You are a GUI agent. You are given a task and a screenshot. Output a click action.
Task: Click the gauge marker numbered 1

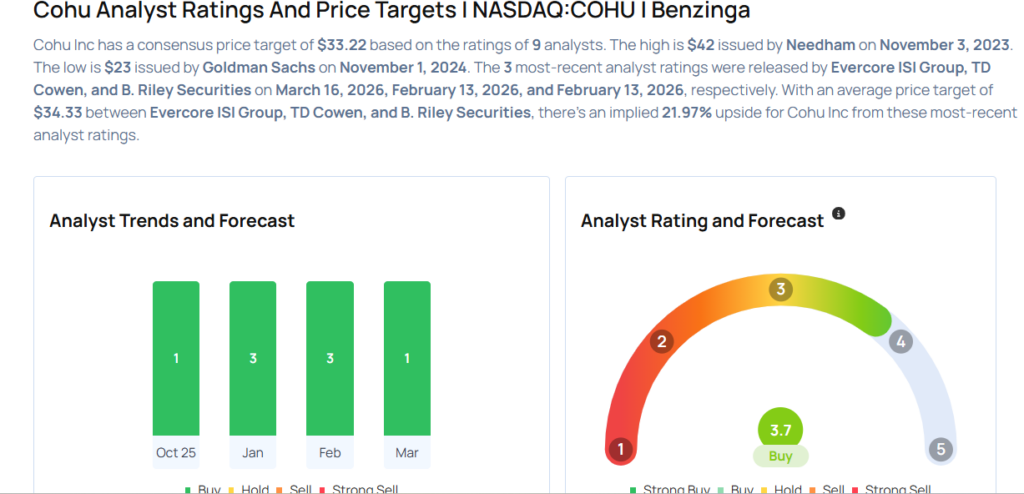point(620,449)
